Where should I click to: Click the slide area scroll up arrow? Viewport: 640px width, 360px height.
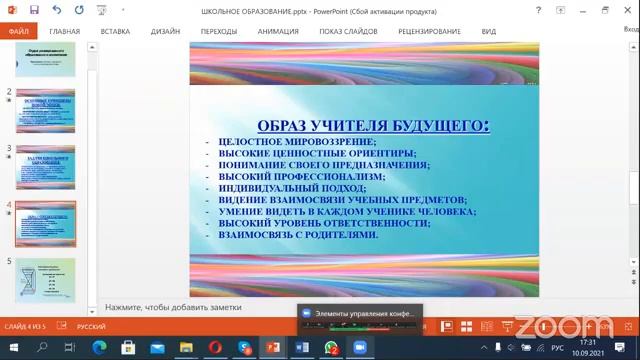pos(633,47)
